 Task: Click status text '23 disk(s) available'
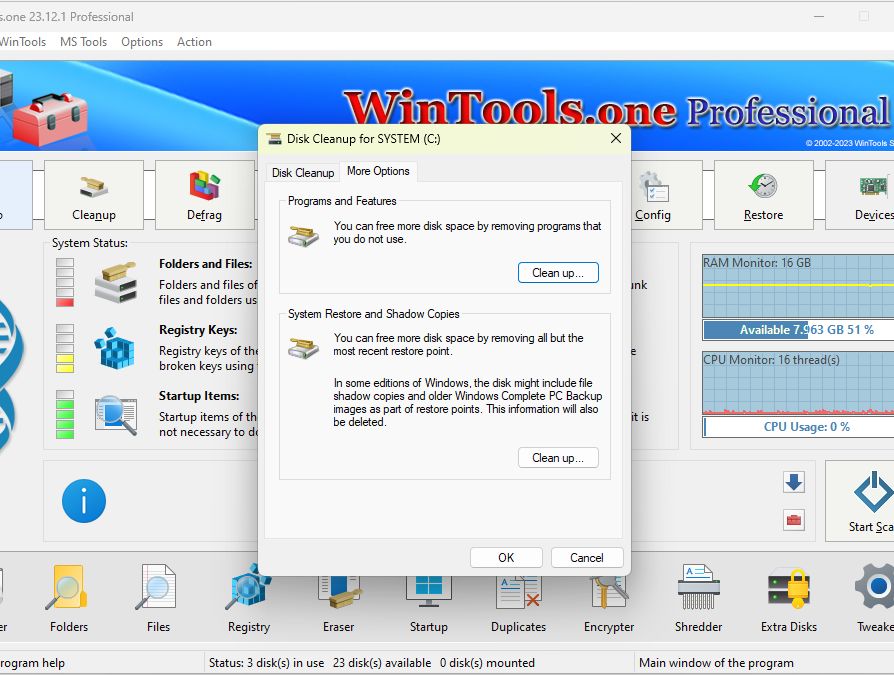pyautogui.click(x=382, y=663)
